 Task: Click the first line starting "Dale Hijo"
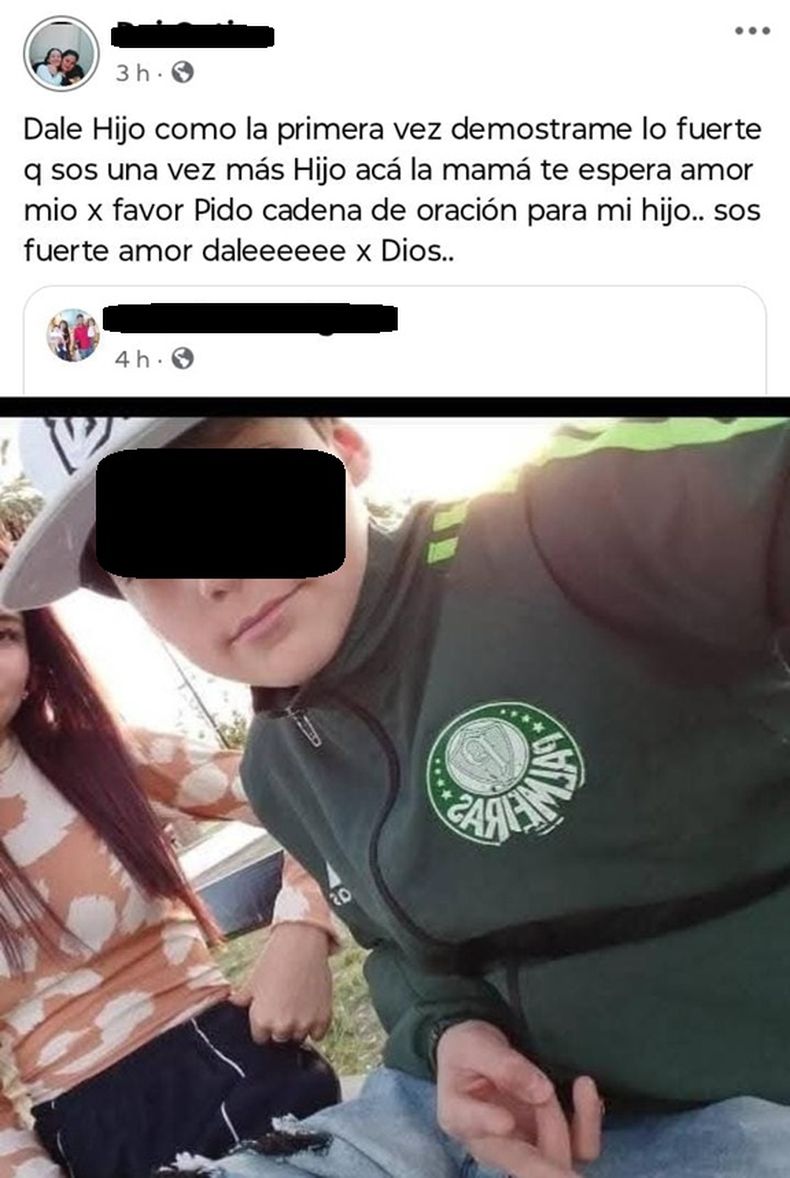[393, 129]
